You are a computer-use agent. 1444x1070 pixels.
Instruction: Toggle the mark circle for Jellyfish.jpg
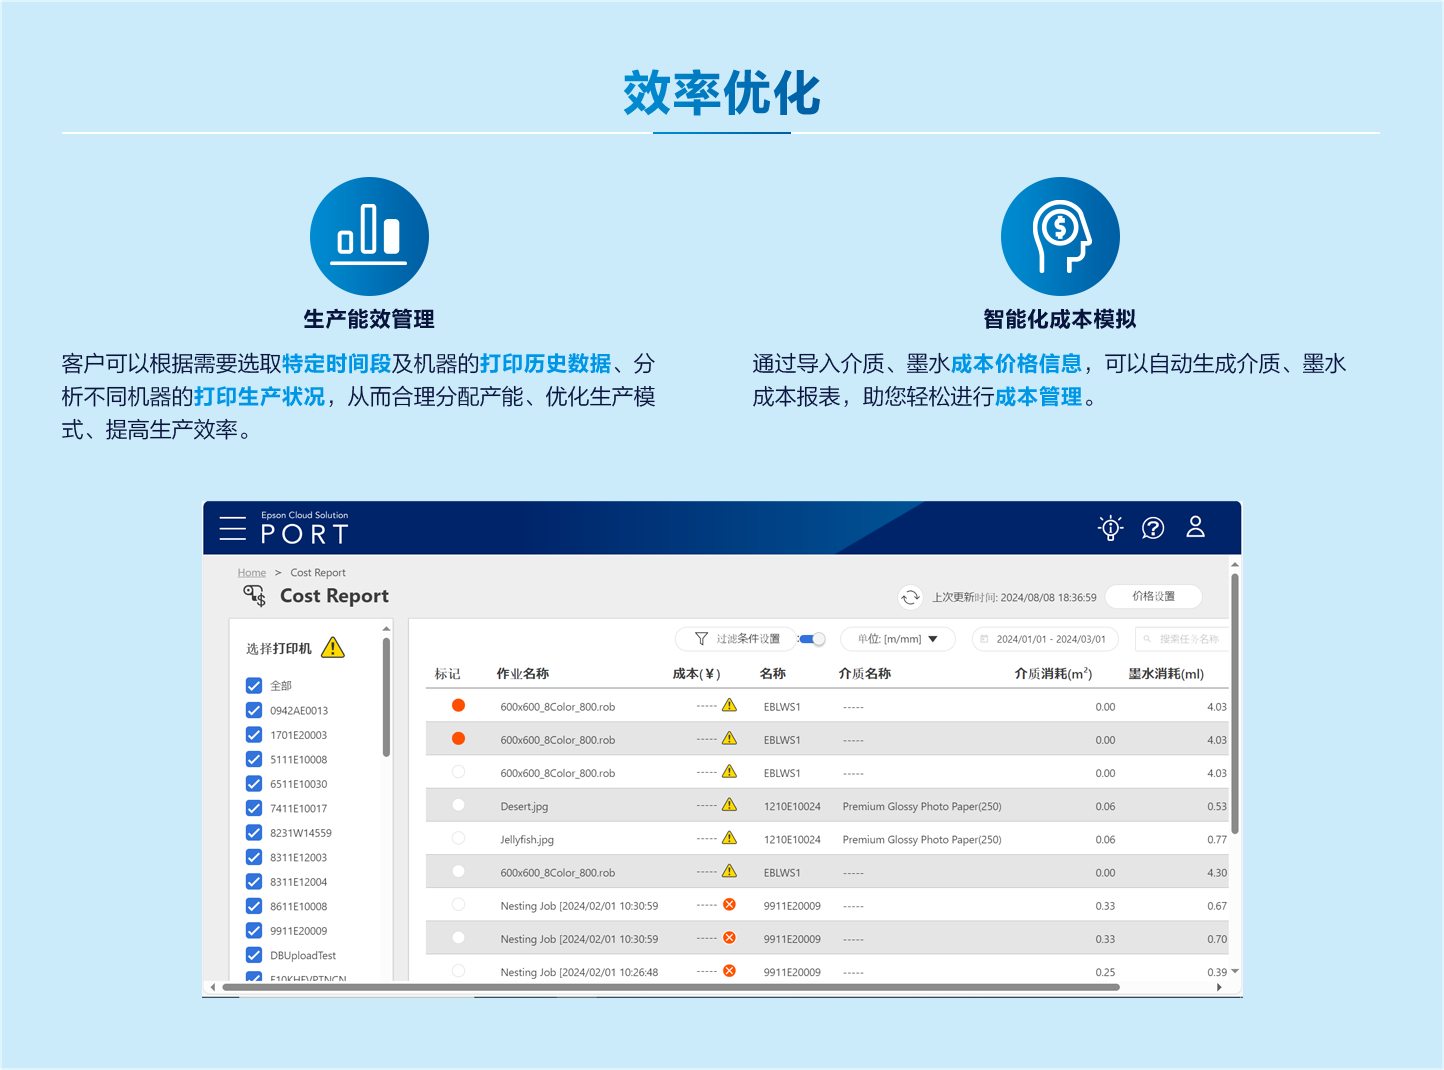(x=458, y=838)
